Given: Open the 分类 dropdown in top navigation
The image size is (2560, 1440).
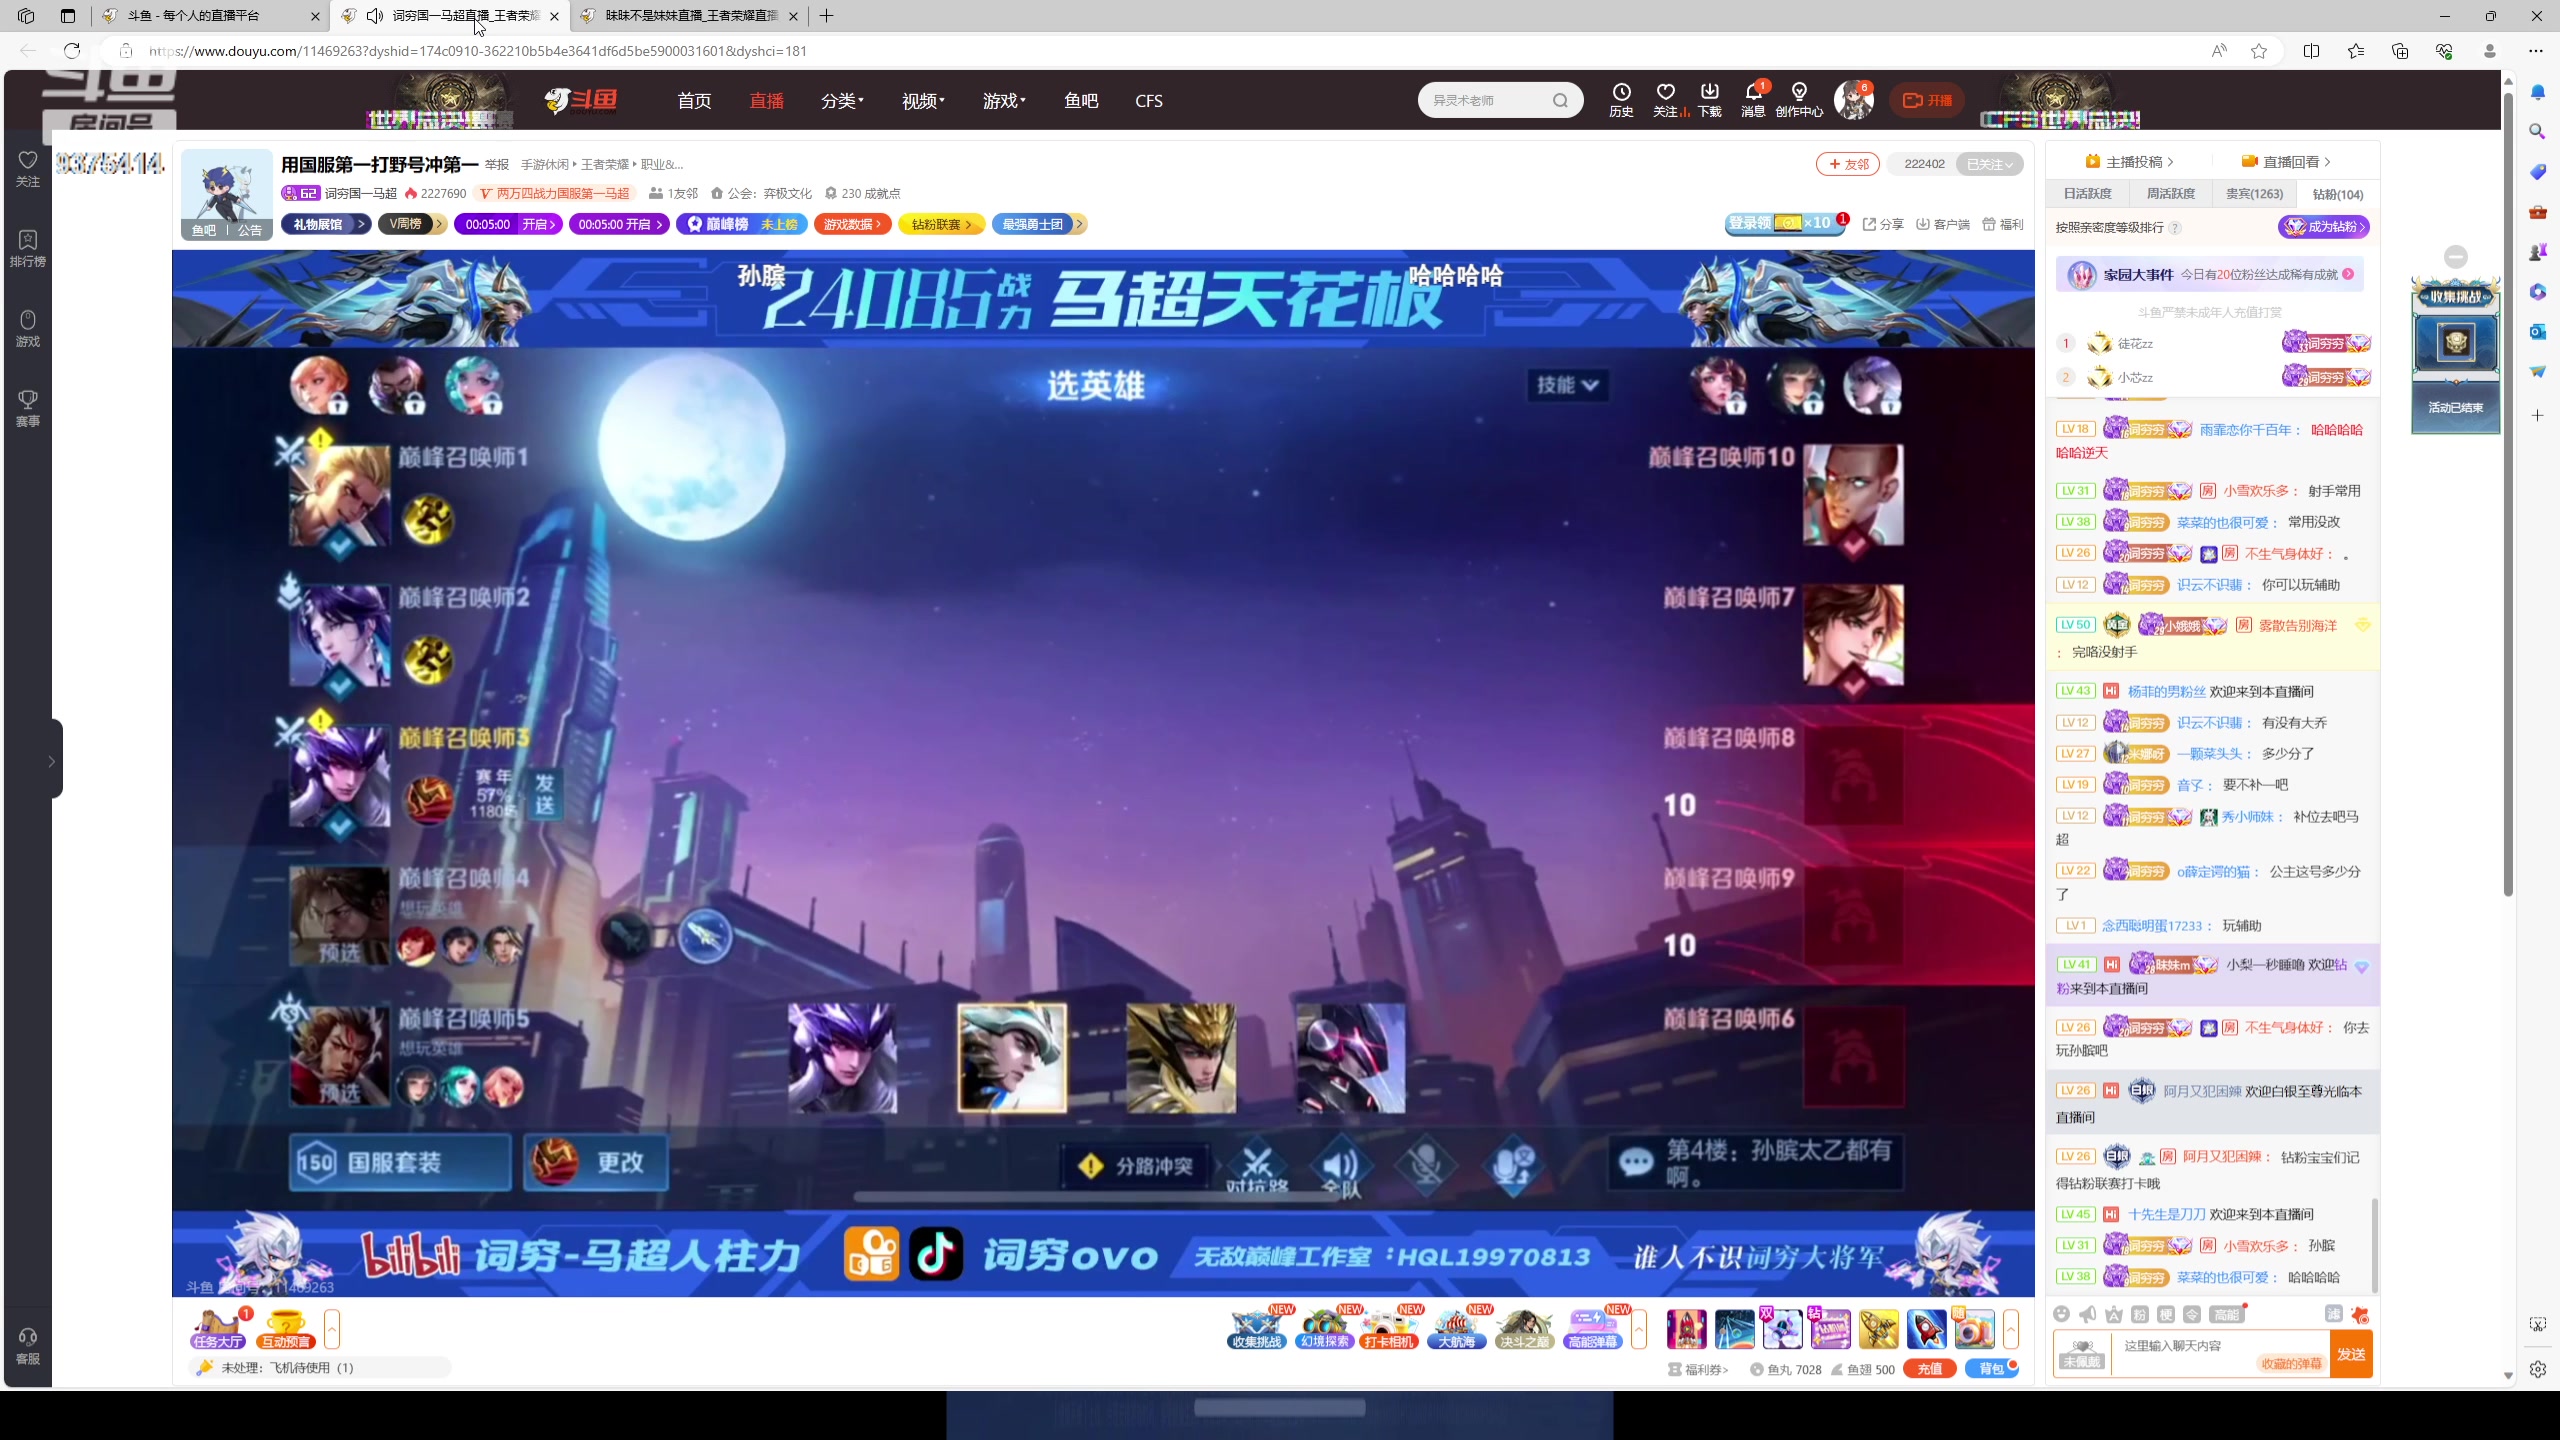Looking at the screenshot, I should (x=842, y=100).
